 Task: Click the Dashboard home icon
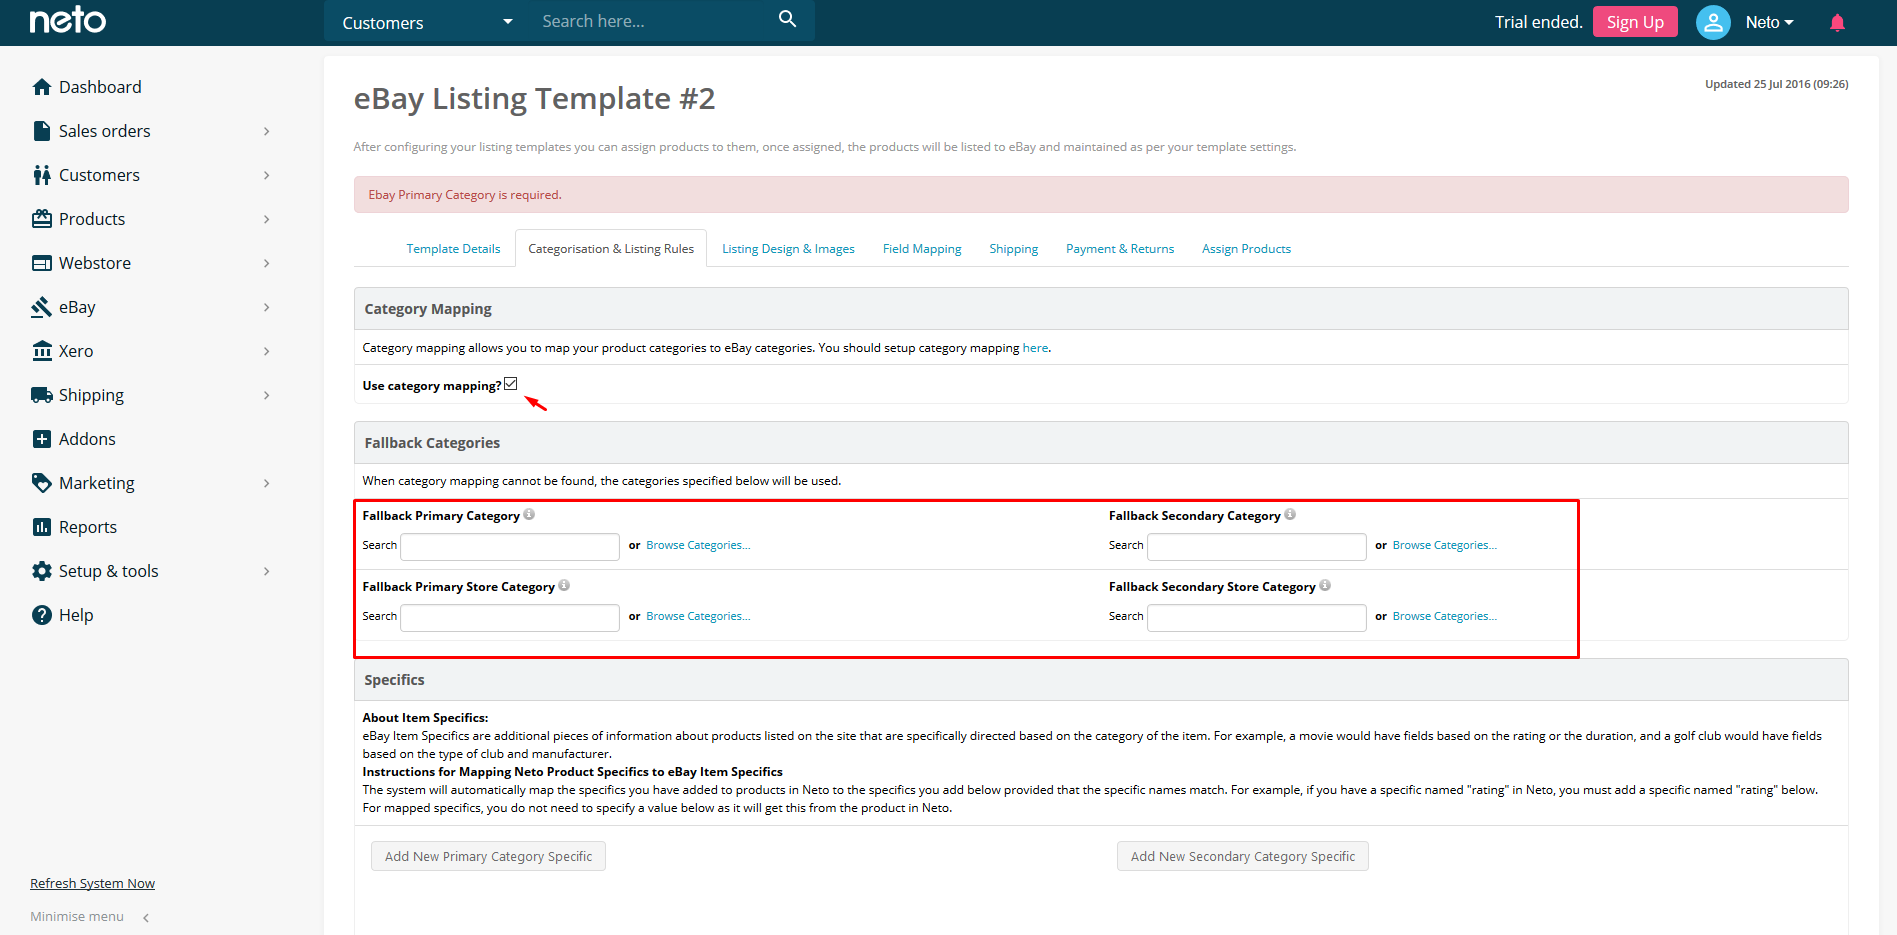coord(42,87)
